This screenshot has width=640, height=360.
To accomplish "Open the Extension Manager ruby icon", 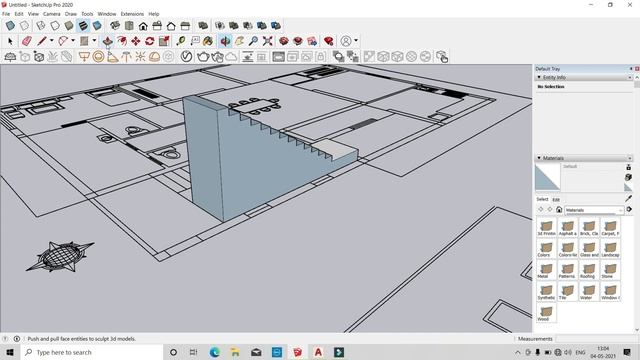I will click(x=329, y=41).
